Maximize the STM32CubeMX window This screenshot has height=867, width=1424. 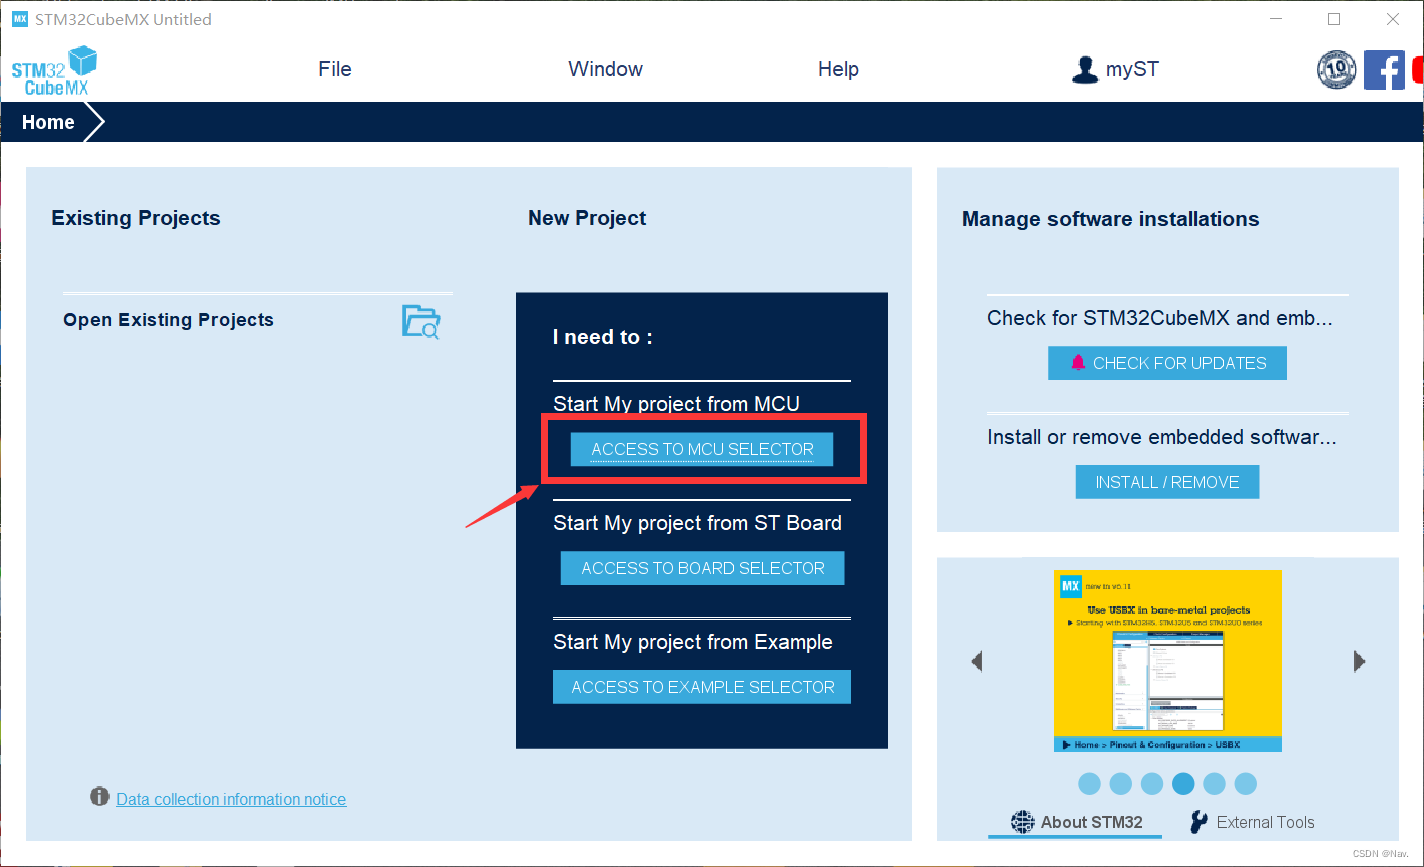(1334, 19)
